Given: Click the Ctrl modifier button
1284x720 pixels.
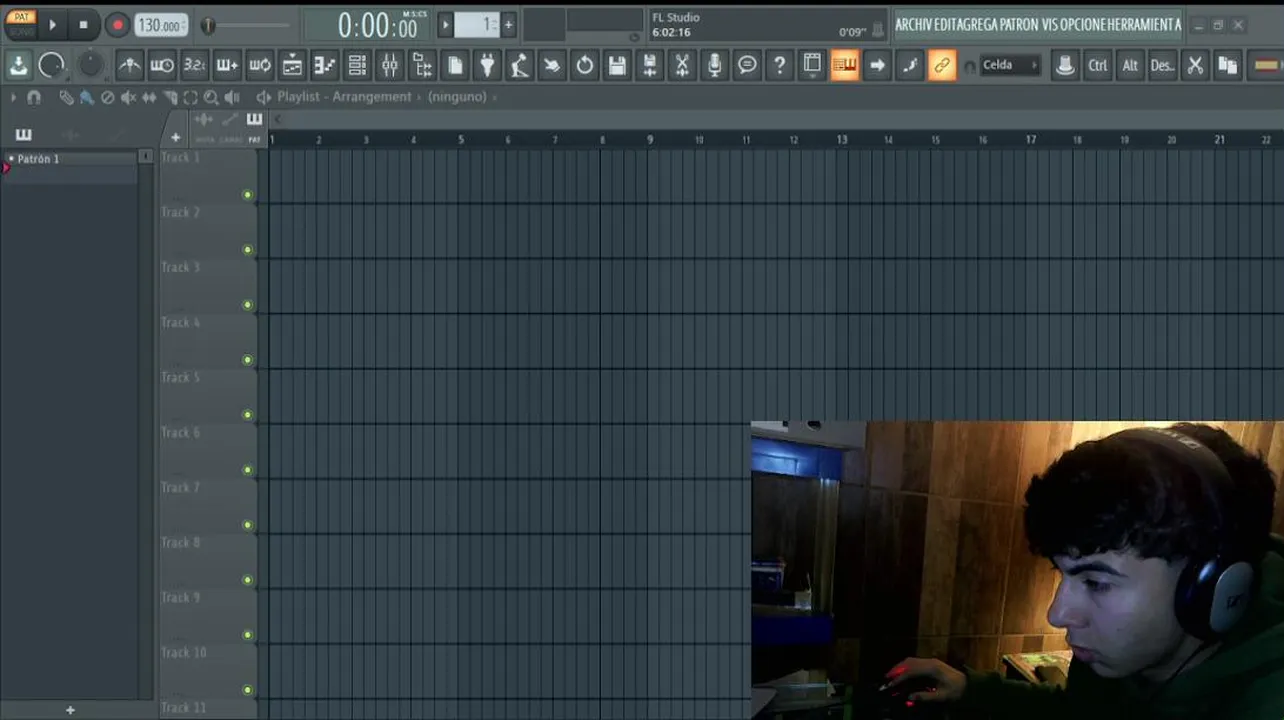Looking at the screenshot, I should click(x=1097, y=65).
